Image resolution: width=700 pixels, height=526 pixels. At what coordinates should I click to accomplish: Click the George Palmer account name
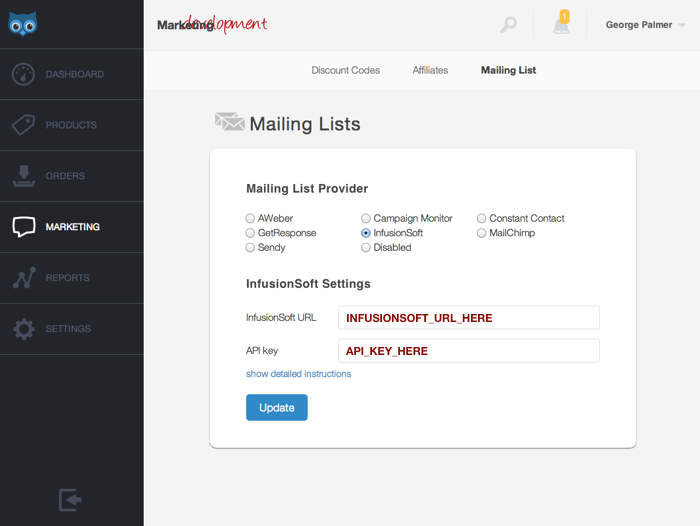point(638,25)
